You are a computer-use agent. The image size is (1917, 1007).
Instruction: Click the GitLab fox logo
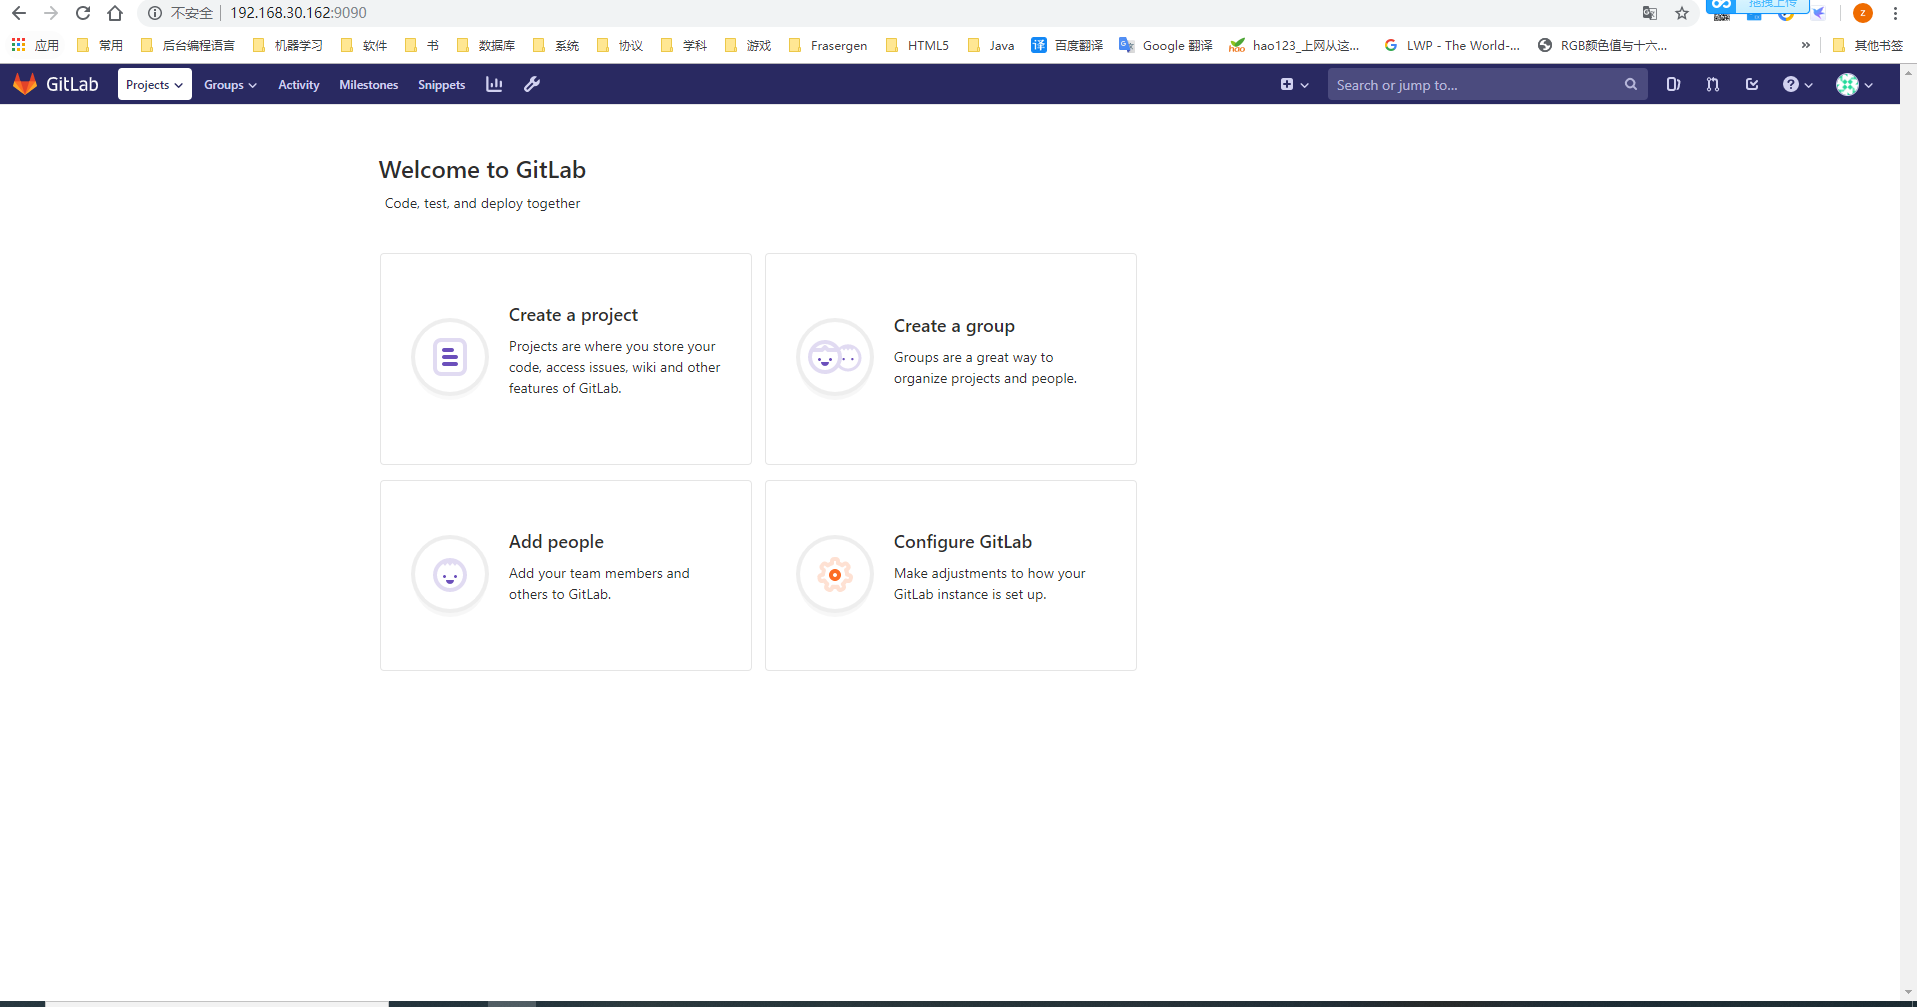click(25, 83)
